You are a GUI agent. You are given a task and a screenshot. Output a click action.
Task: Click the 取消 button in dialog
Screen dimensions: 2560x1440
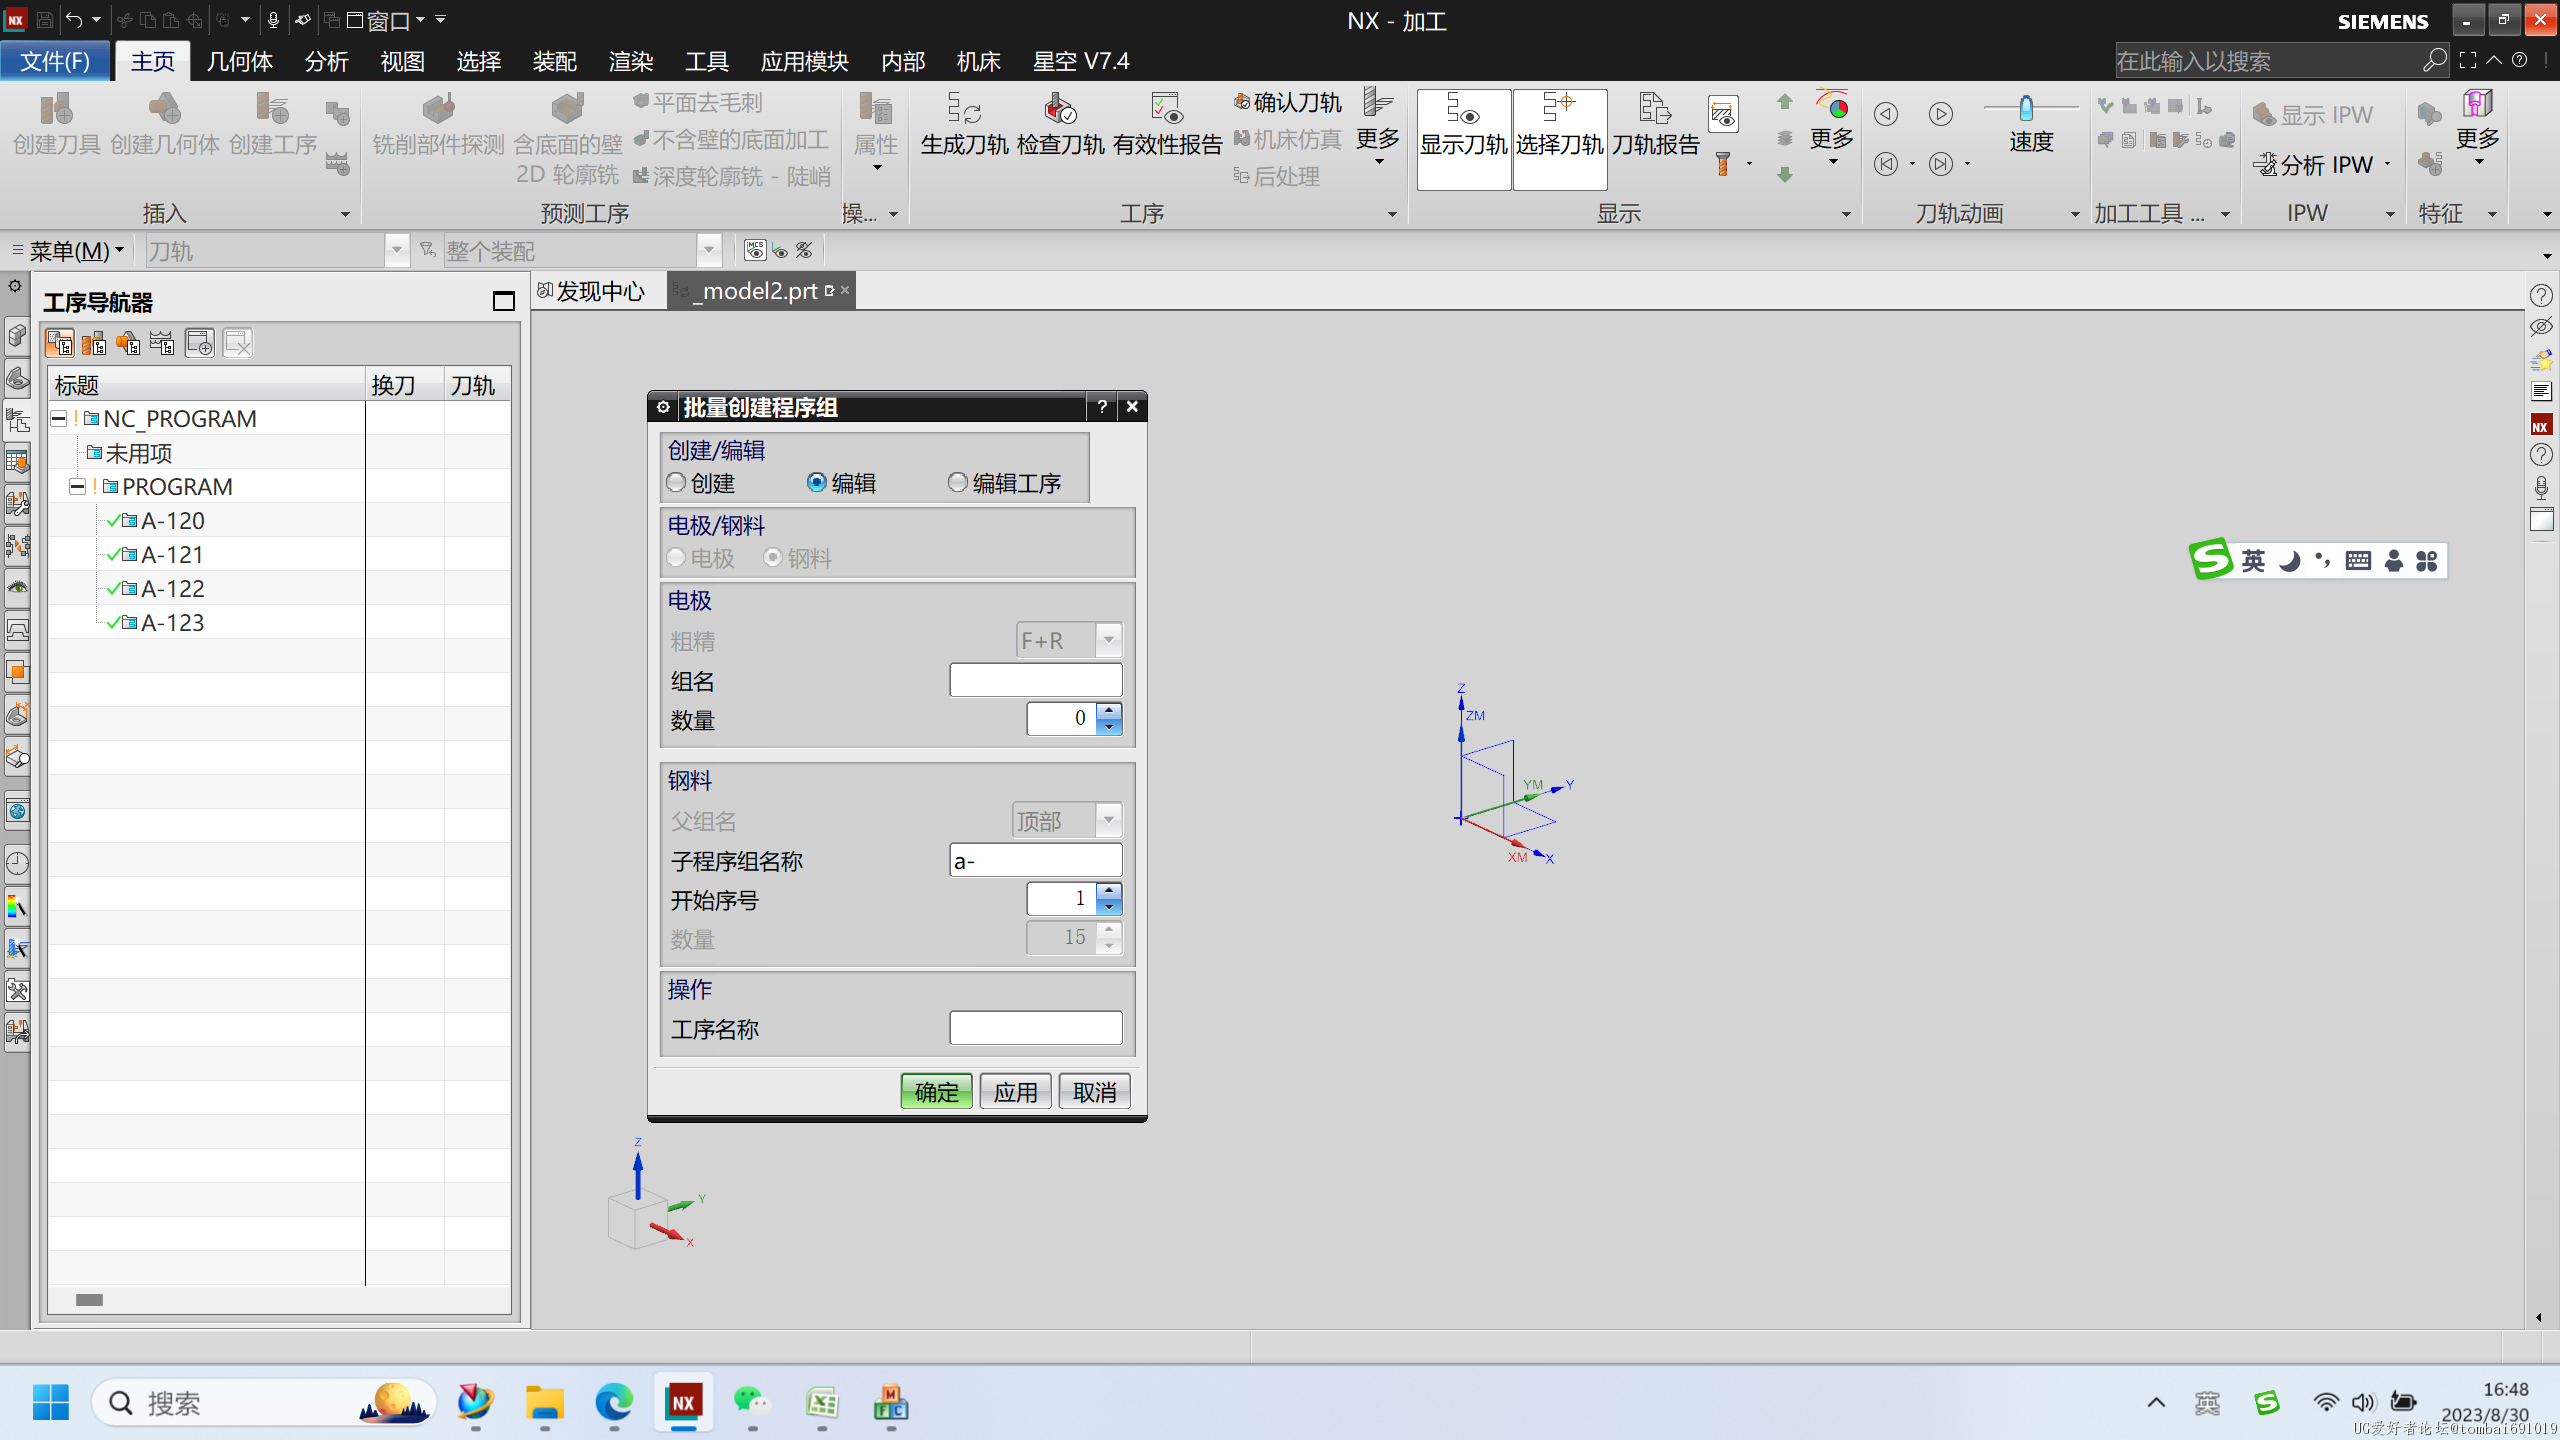tap(1094, 1092)
